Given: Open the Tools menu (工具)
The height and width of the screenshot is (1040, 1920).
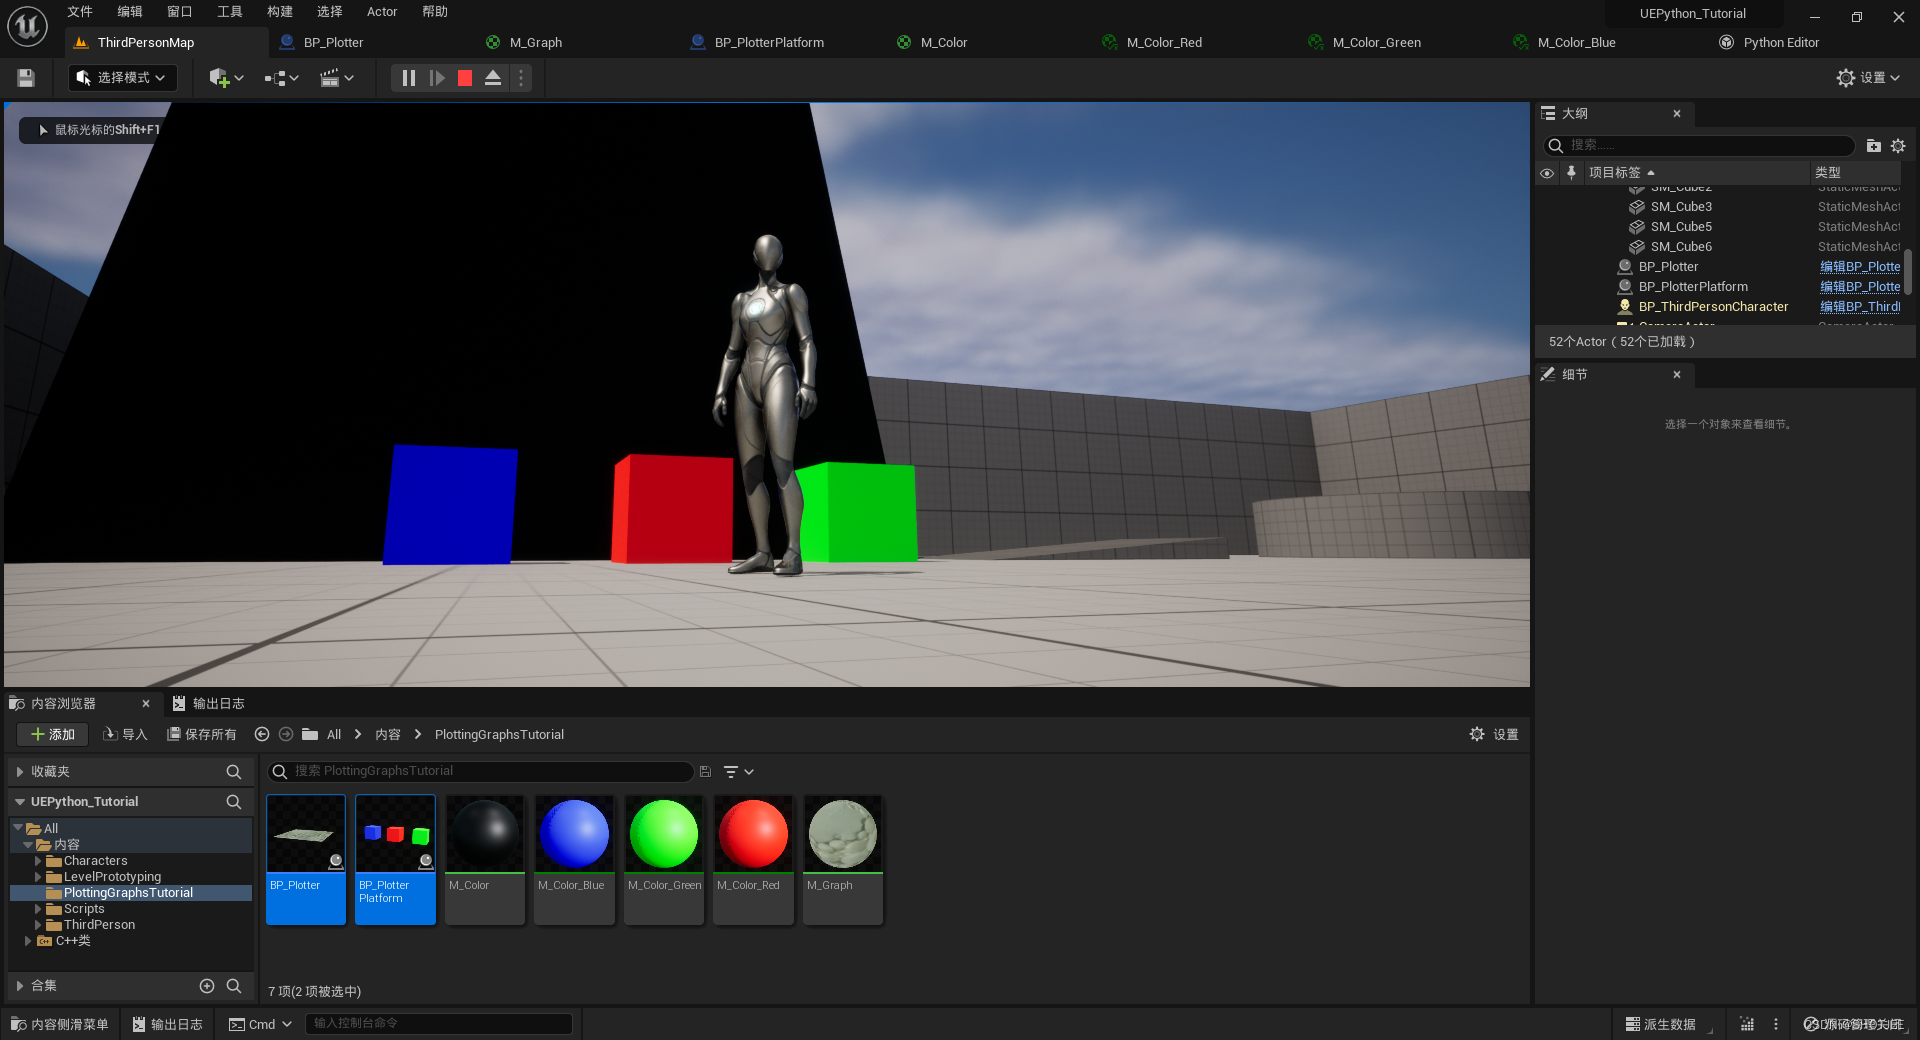Looking at the screenshot, I should 230,12.
